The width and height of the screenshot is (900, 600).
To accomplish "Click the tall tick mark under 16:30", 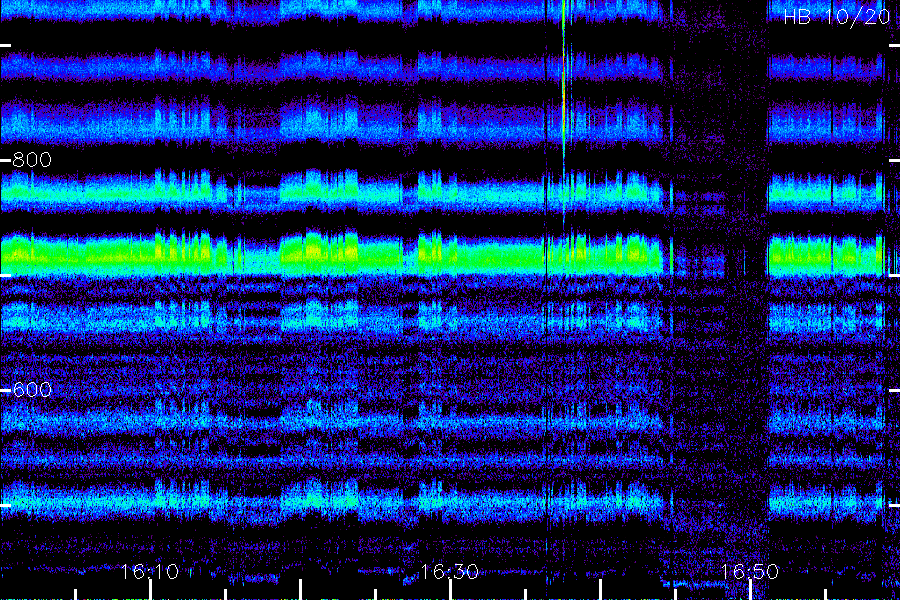I will (x=450, y=590).
